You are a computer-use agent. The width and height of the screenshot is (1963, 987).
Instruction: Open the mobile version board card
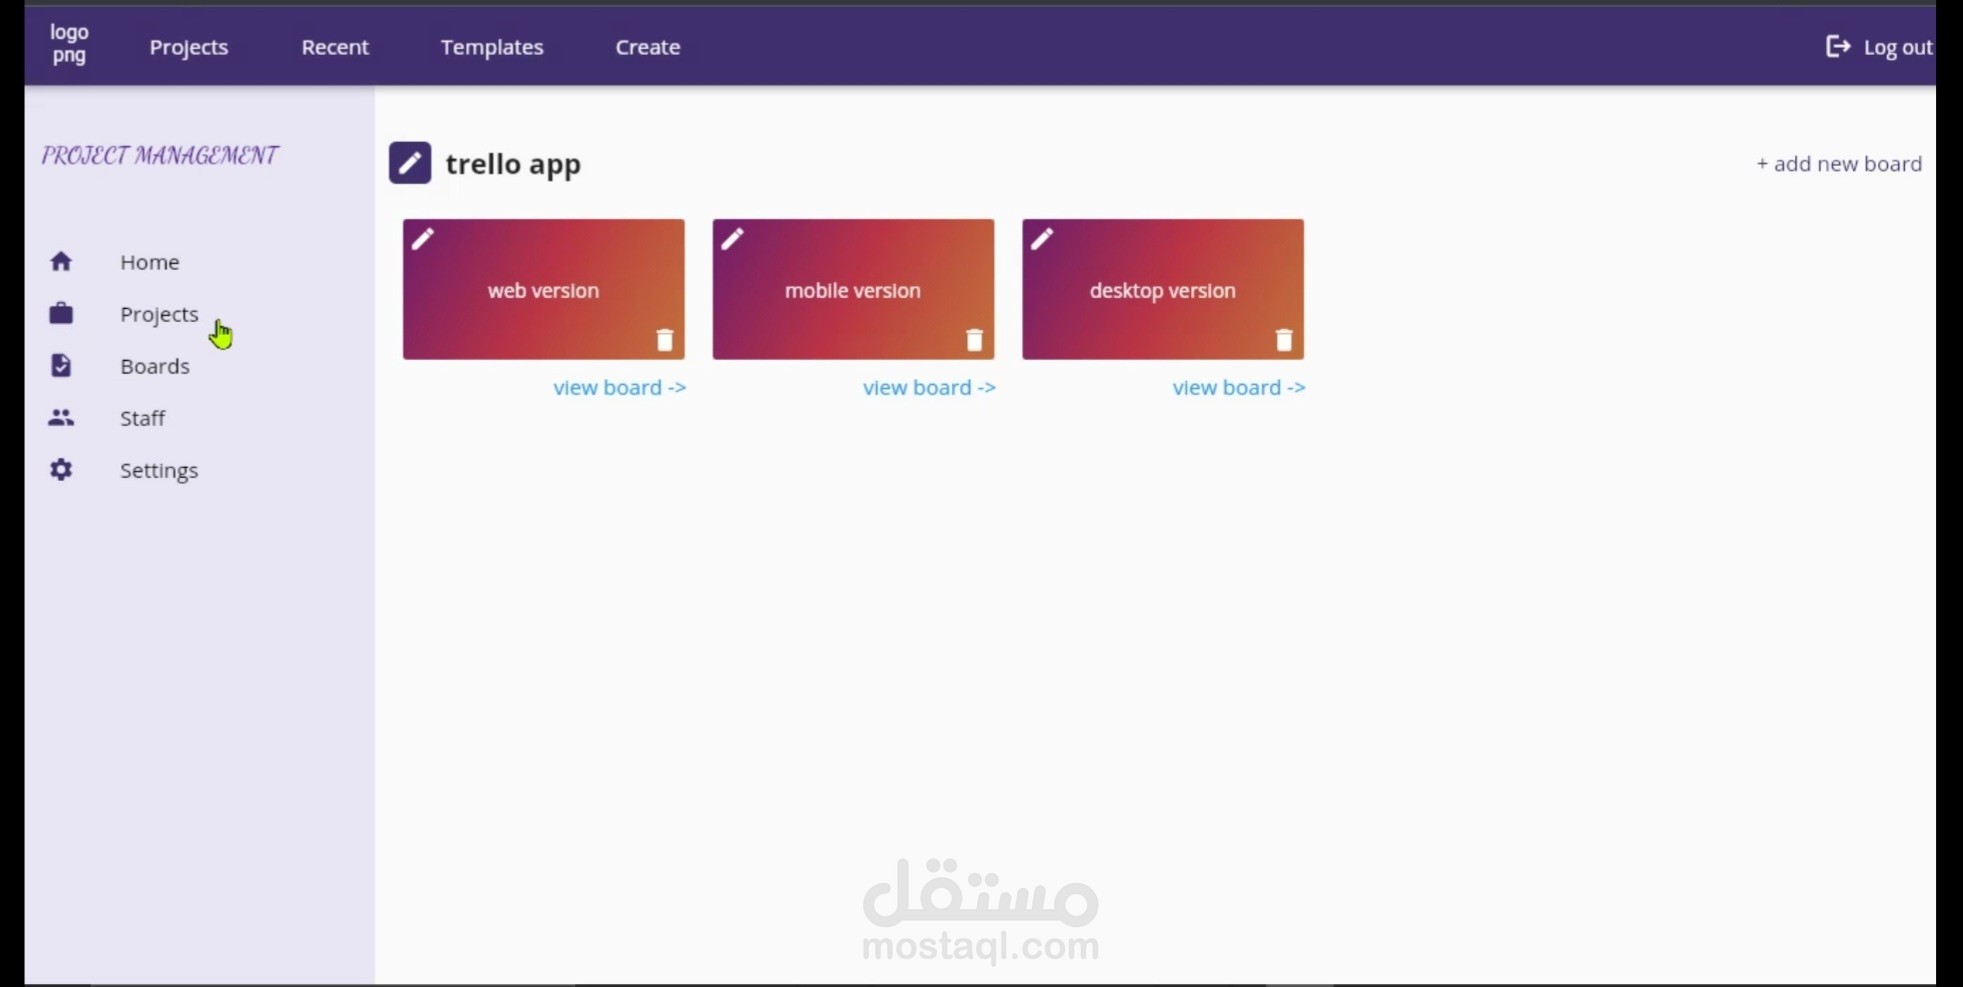pyautogui.click(x=853, y=289)
